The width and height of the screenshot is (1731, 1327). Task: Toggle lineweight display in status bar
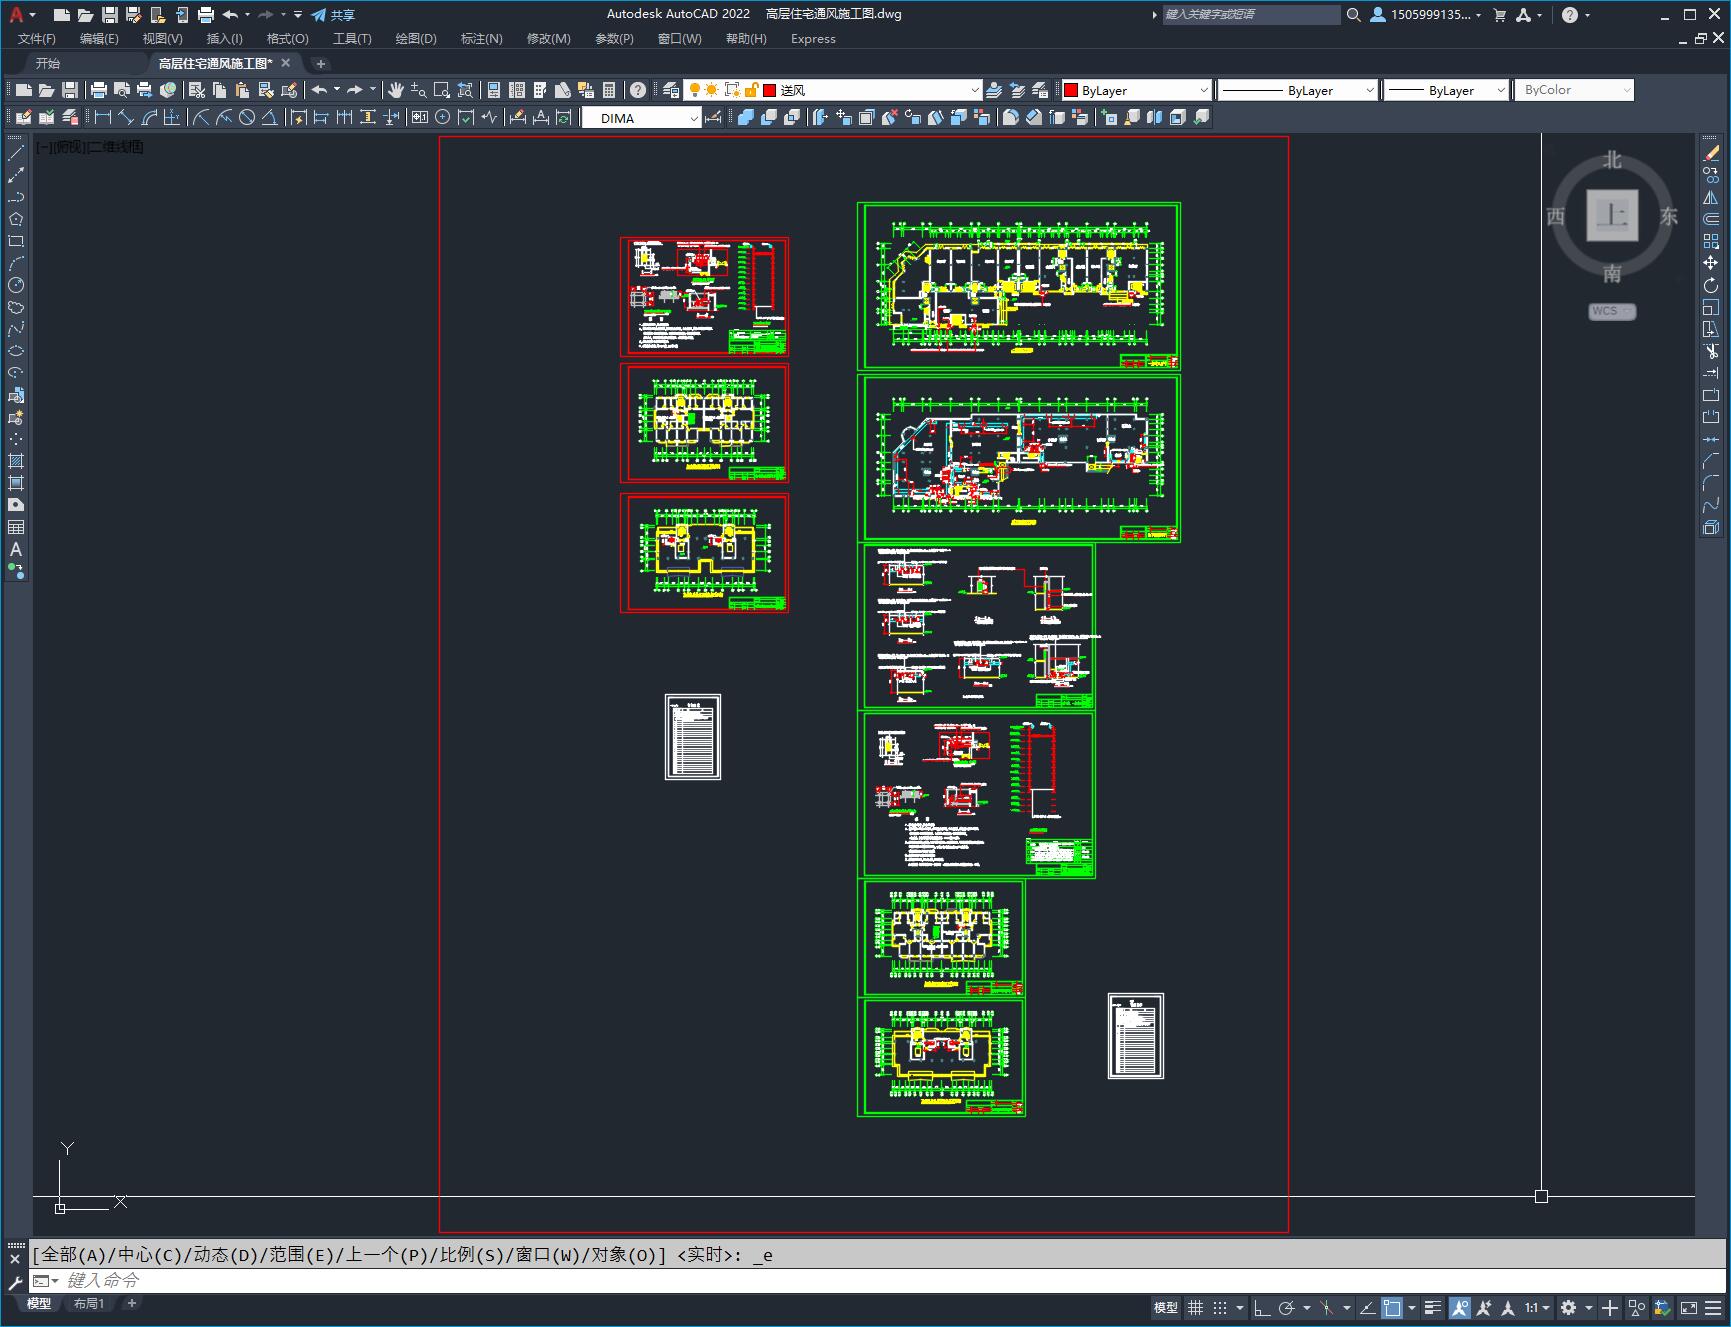pyautogui.click(x=1433, y=1307)
